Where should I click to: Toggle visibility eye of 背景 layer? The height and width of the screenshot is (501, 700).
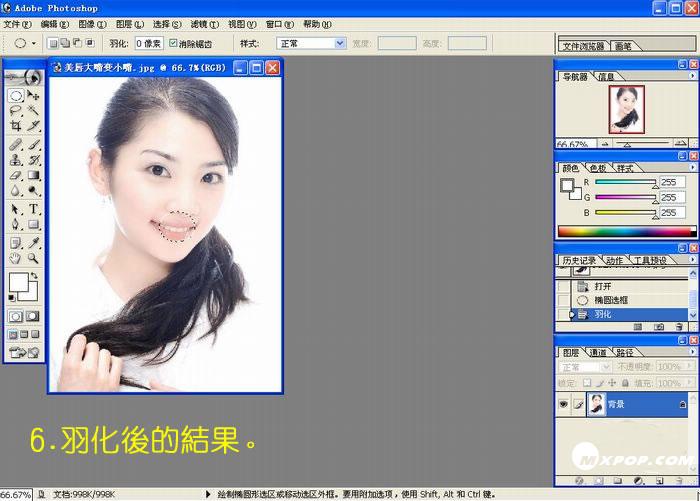[564, 404]
